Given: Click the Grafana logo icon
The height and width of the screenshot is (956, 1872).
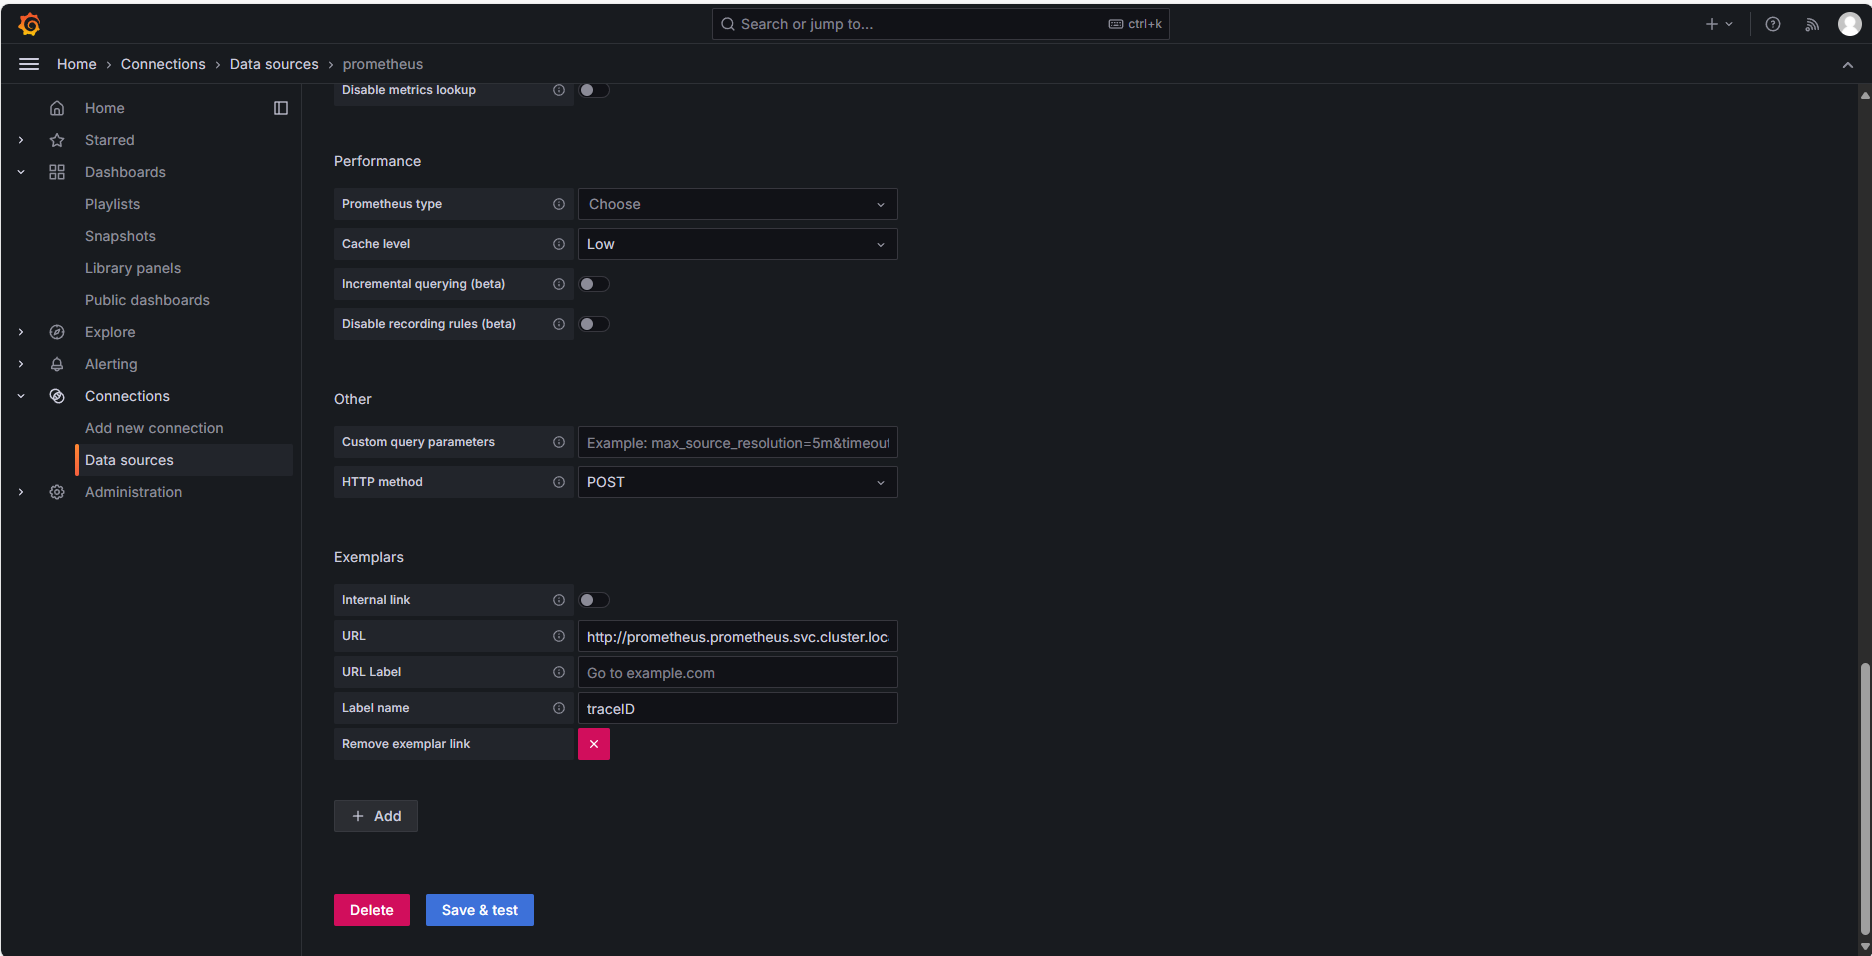Looking at the screenshot, I should click(29, 24).
